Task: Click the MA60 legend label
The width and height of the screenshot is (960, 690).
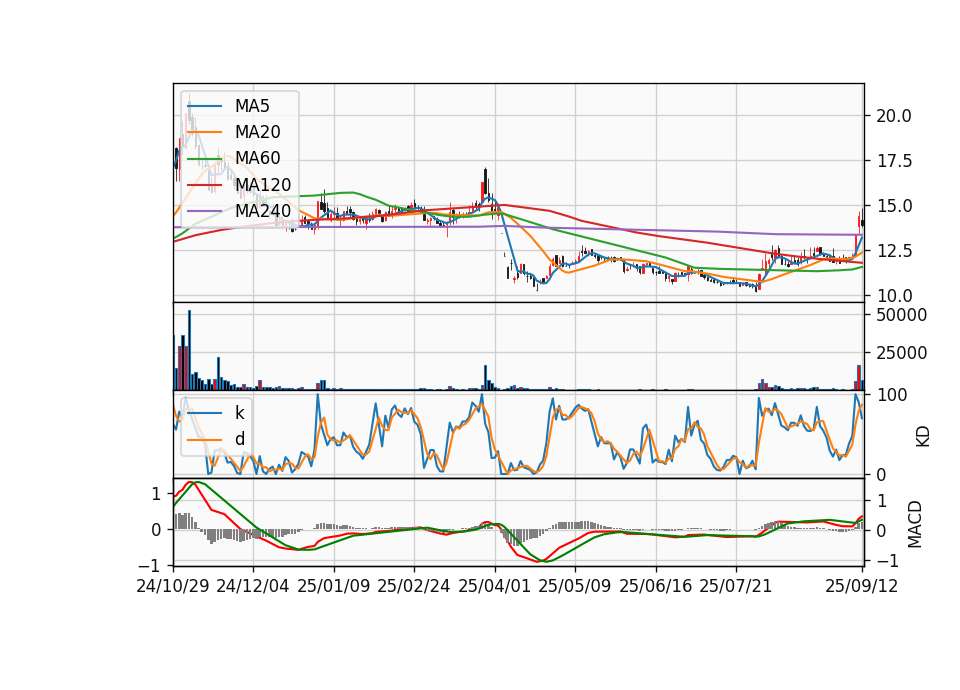Action: 257,159
